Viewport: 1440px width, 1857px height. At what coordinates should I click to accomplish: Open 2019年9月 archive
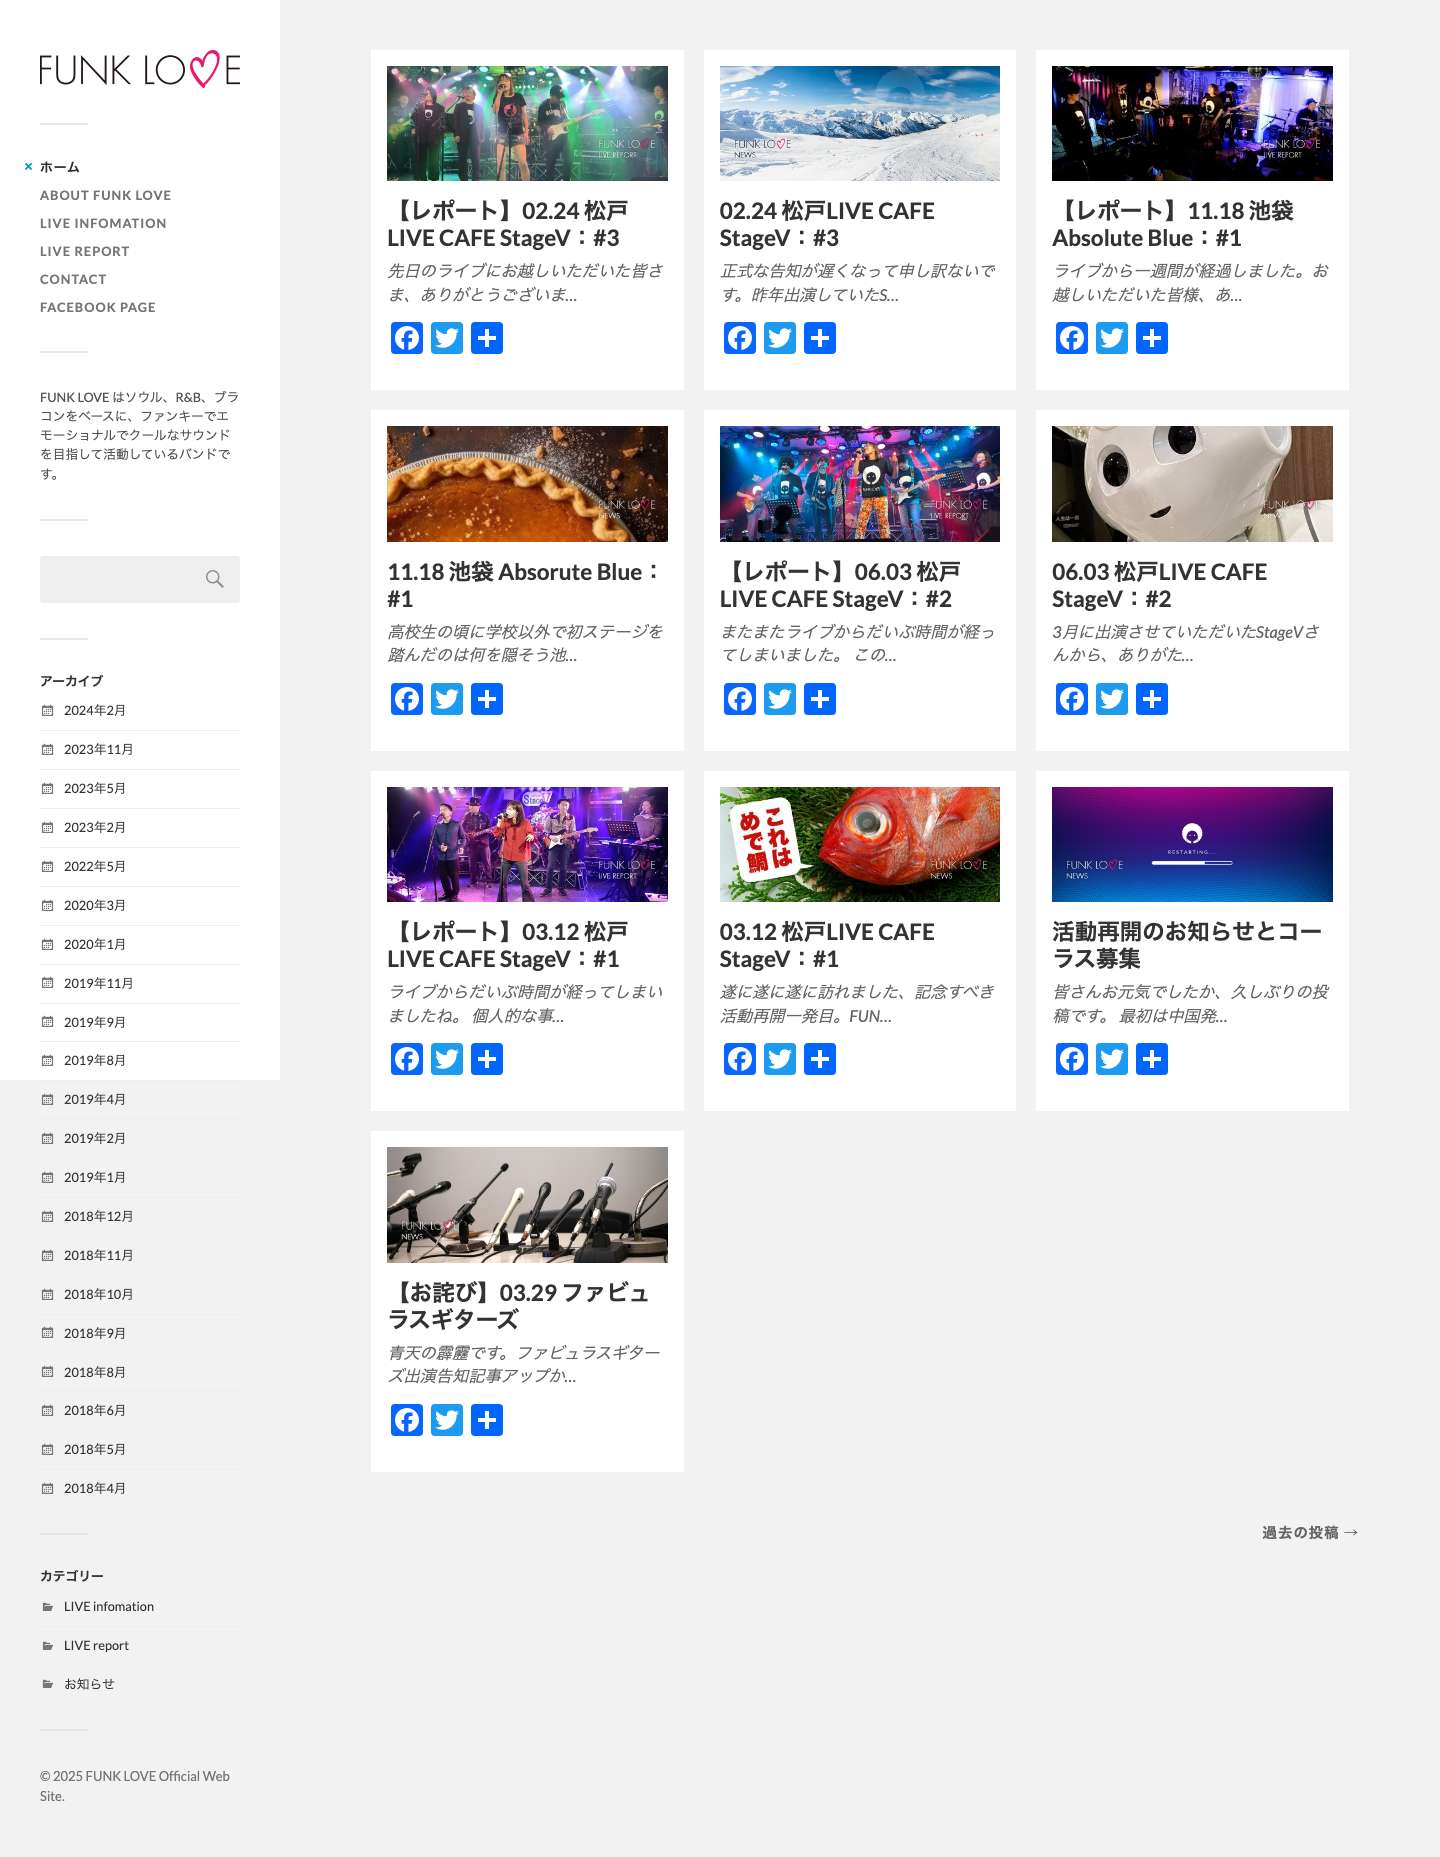click(x=95, y=1022)
